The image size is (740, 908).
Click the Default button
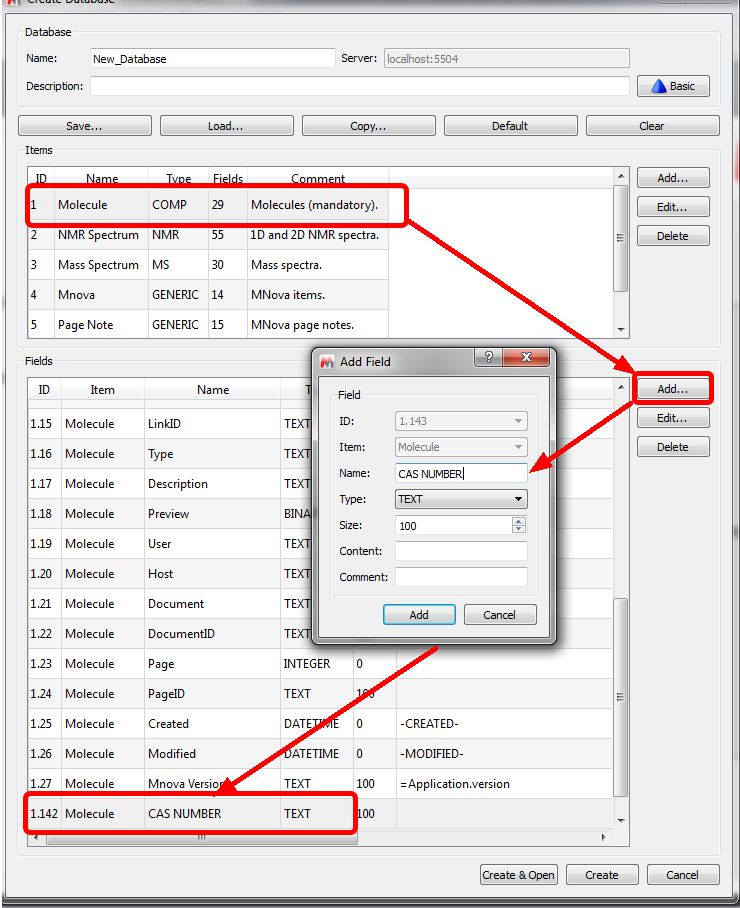coord(510,126)
